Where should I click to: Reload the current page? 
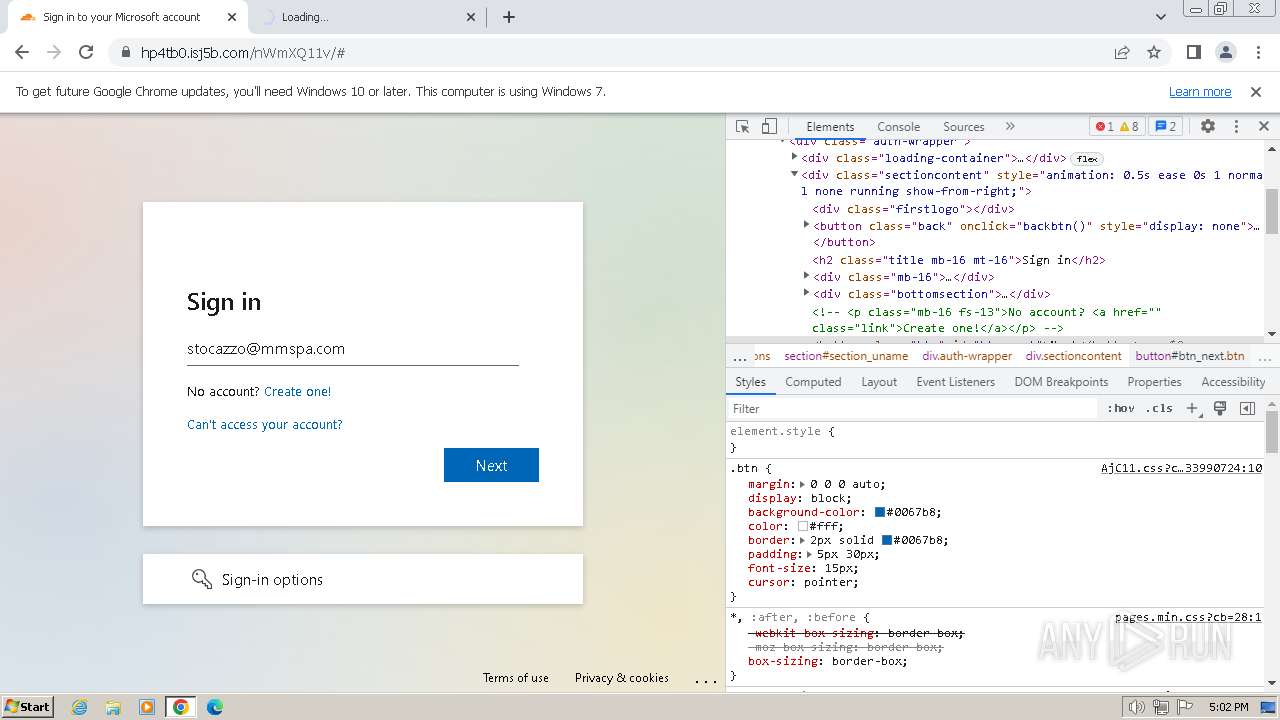(x=86, y=53)
